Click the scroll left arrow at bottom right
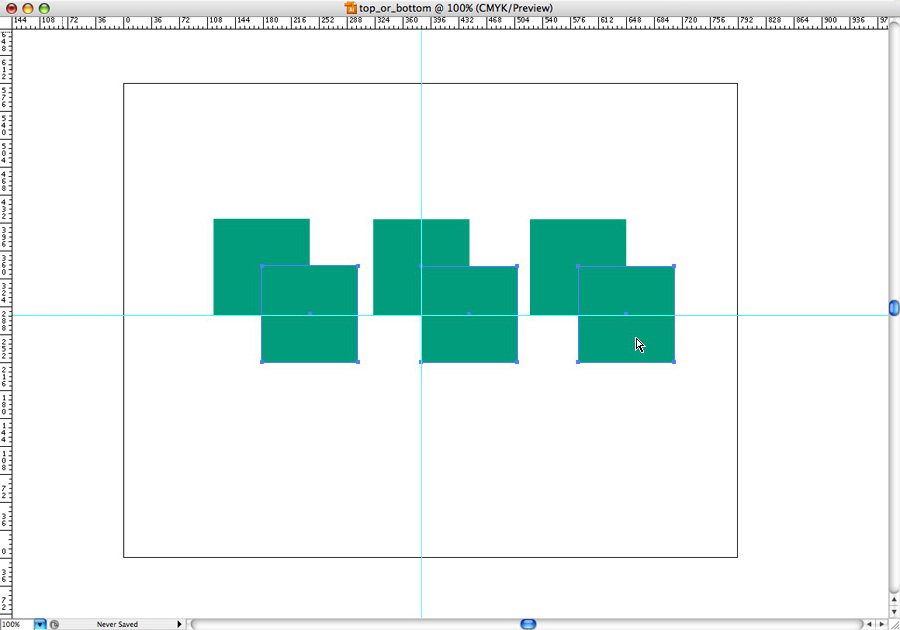The image size is (900, 630). click(867, 624)
